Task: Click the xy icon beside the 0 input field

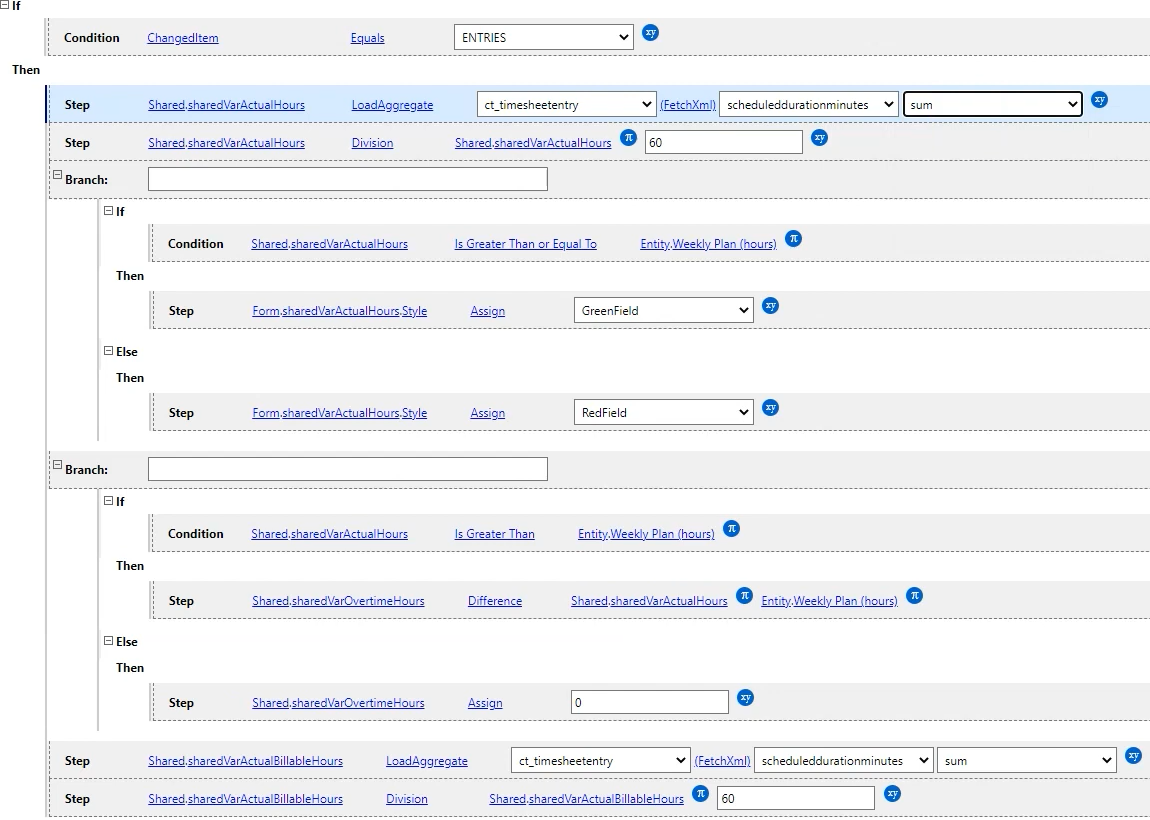Action: coord(745,698)
